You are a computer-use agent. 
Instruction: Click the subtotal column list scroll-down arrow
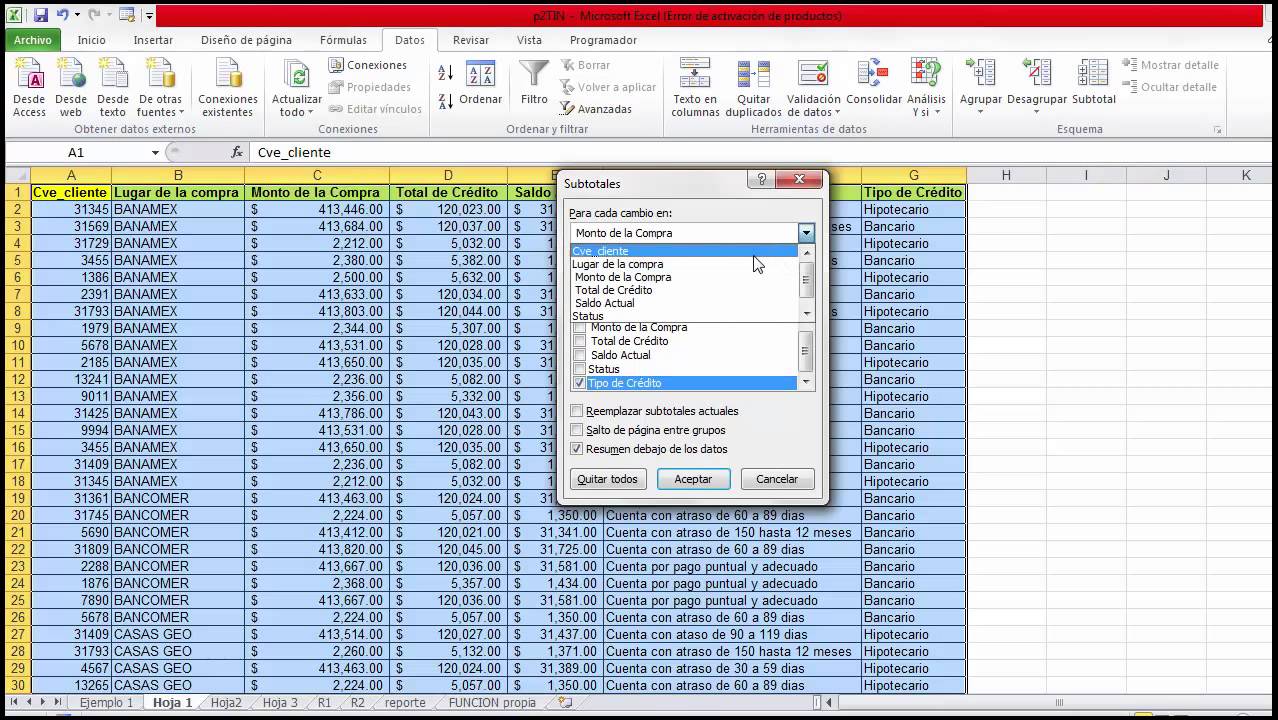(x=806, y=383)
